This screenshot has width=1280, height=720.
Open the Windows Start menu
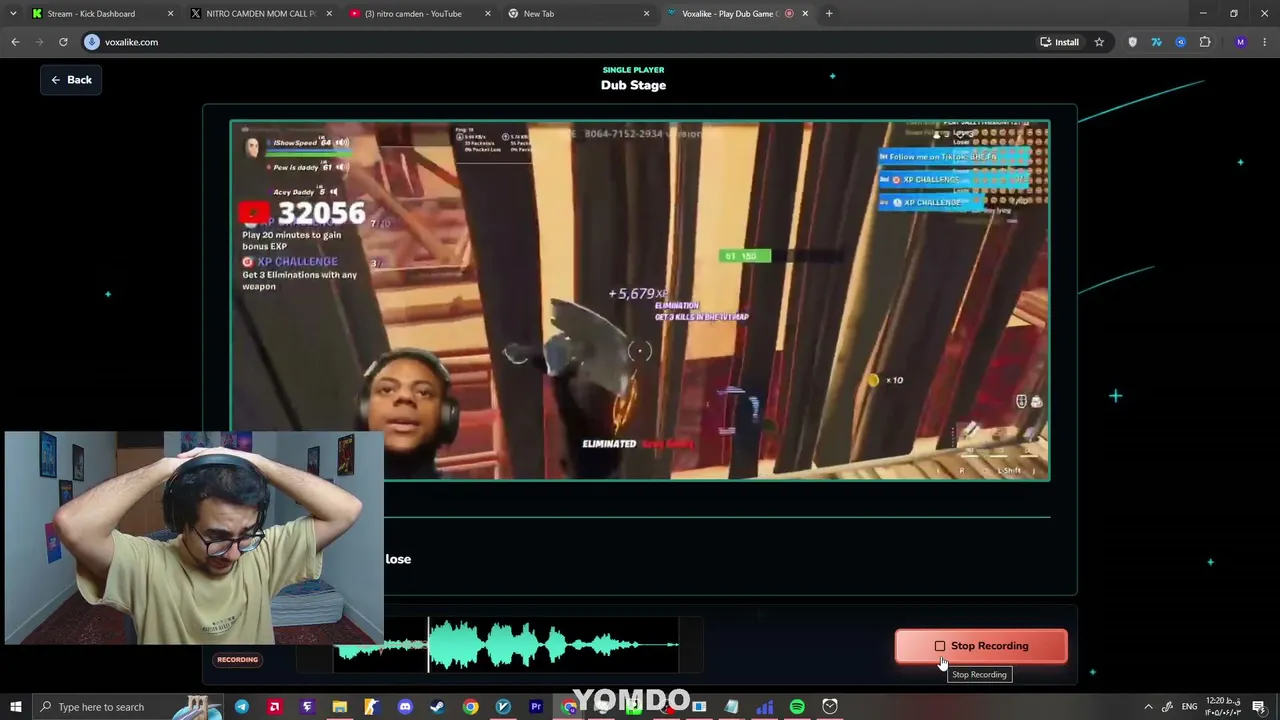(x=16, y=707)
